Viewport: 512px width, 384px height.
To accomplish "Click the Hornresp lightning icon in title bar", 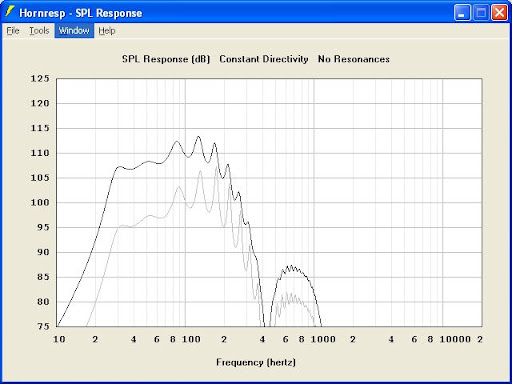I will point(10,12).
